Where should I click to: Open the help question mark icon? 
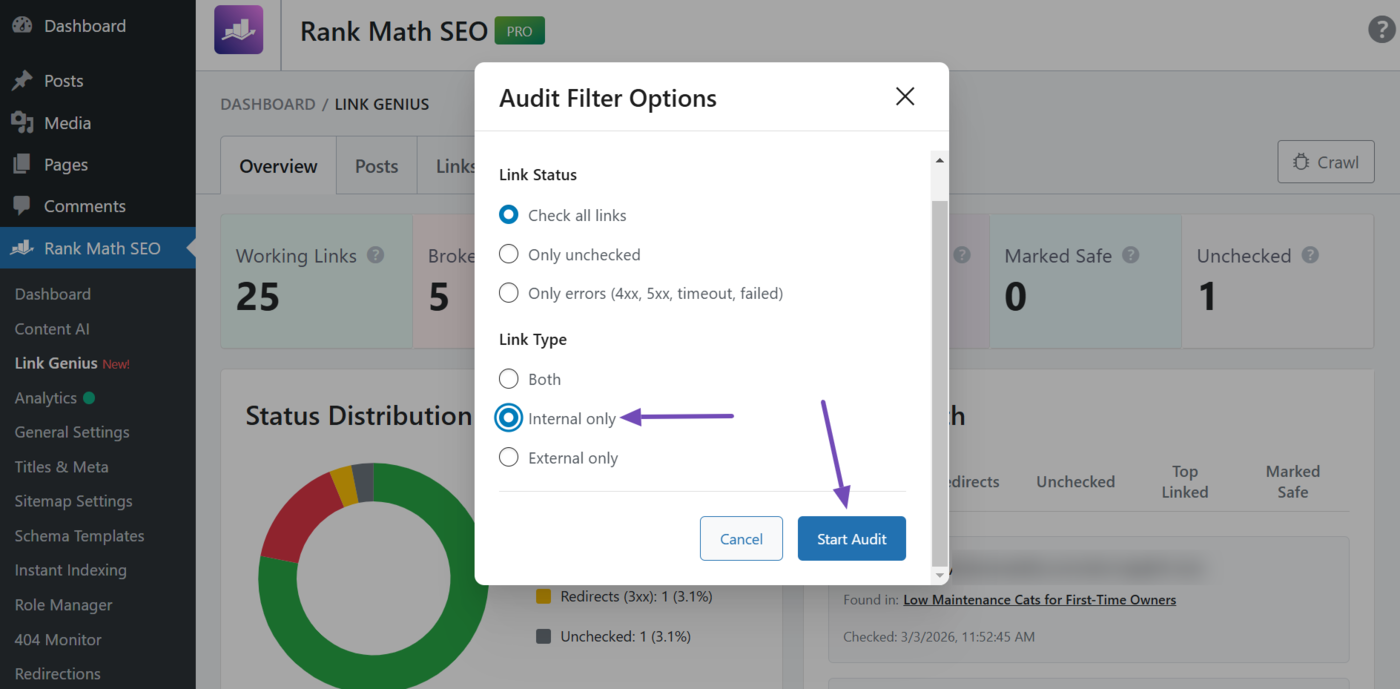[x=1380, y=30]
